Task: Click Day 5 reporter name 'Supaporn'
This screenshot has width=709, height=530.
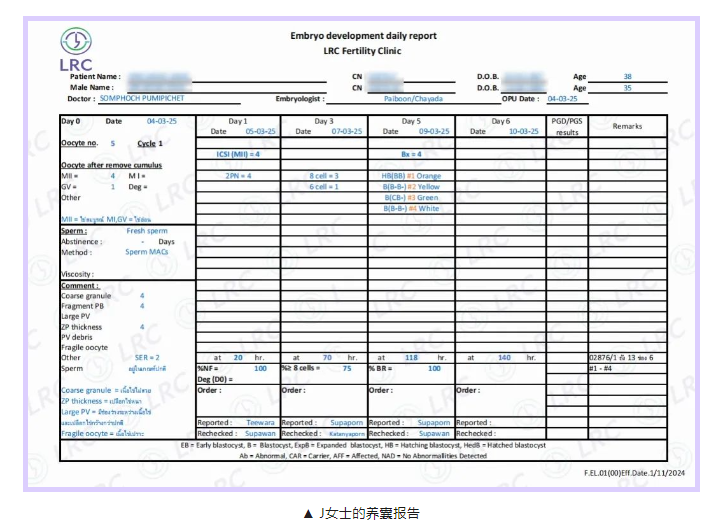Action: pos(434,422)
